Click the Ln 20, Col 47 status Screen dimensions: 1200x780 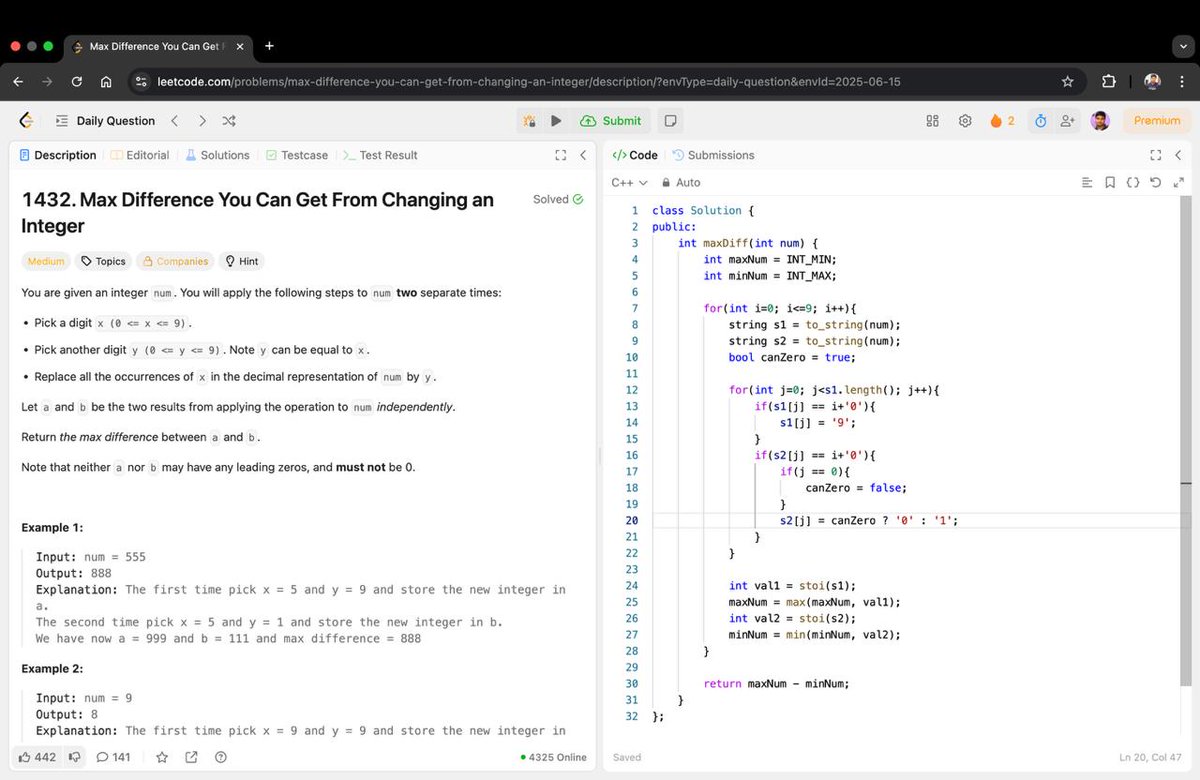pyautogui.click(x=1151, y=757)
